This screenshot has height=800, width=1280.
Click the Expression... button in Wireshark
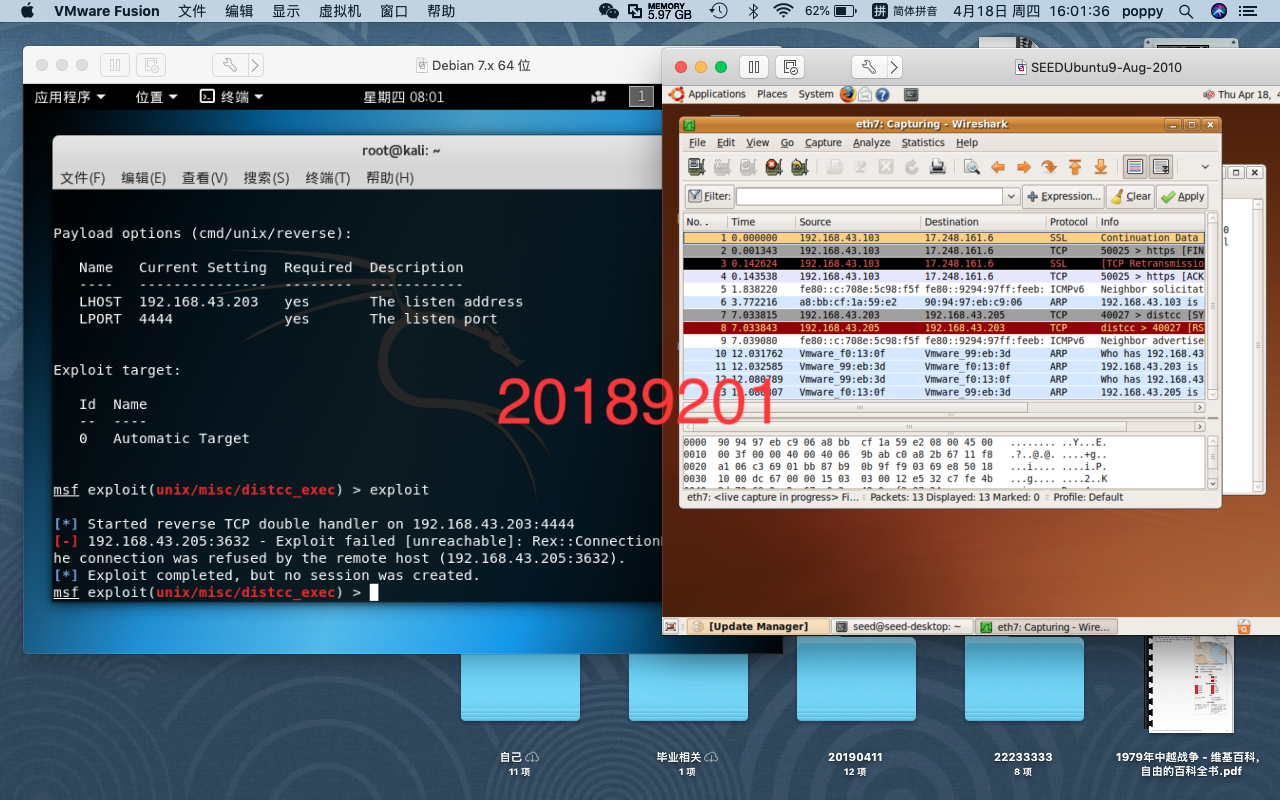(x=1063, y=196)
